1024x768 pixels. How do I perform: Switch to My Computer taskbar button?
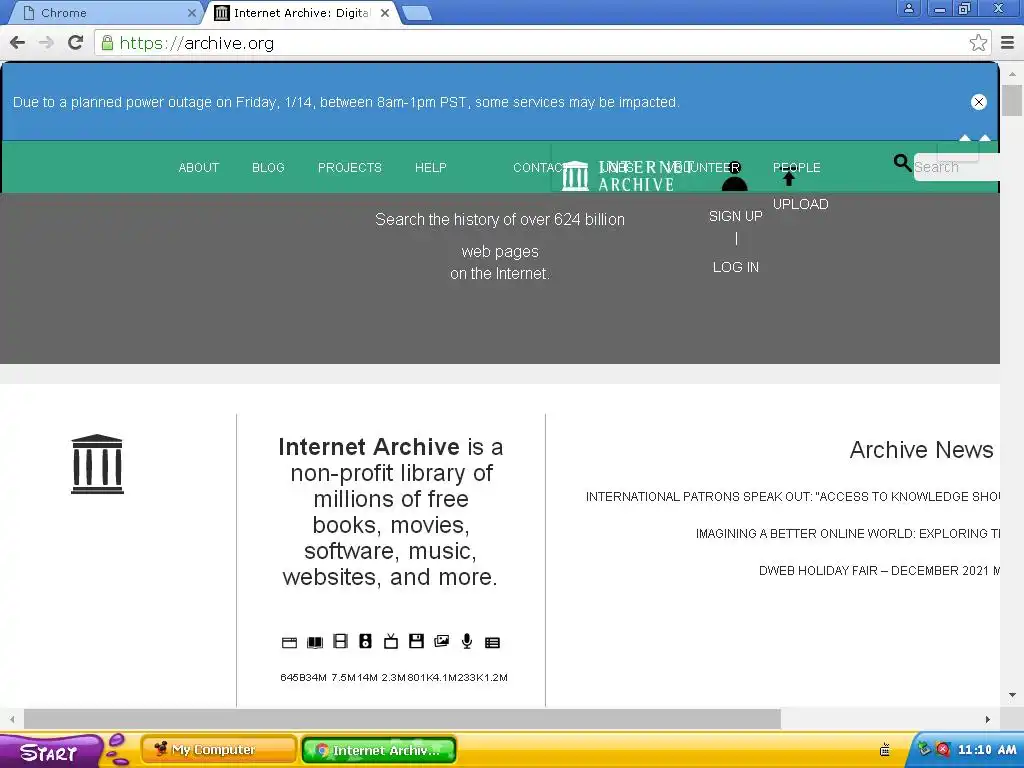click(219, 750)
